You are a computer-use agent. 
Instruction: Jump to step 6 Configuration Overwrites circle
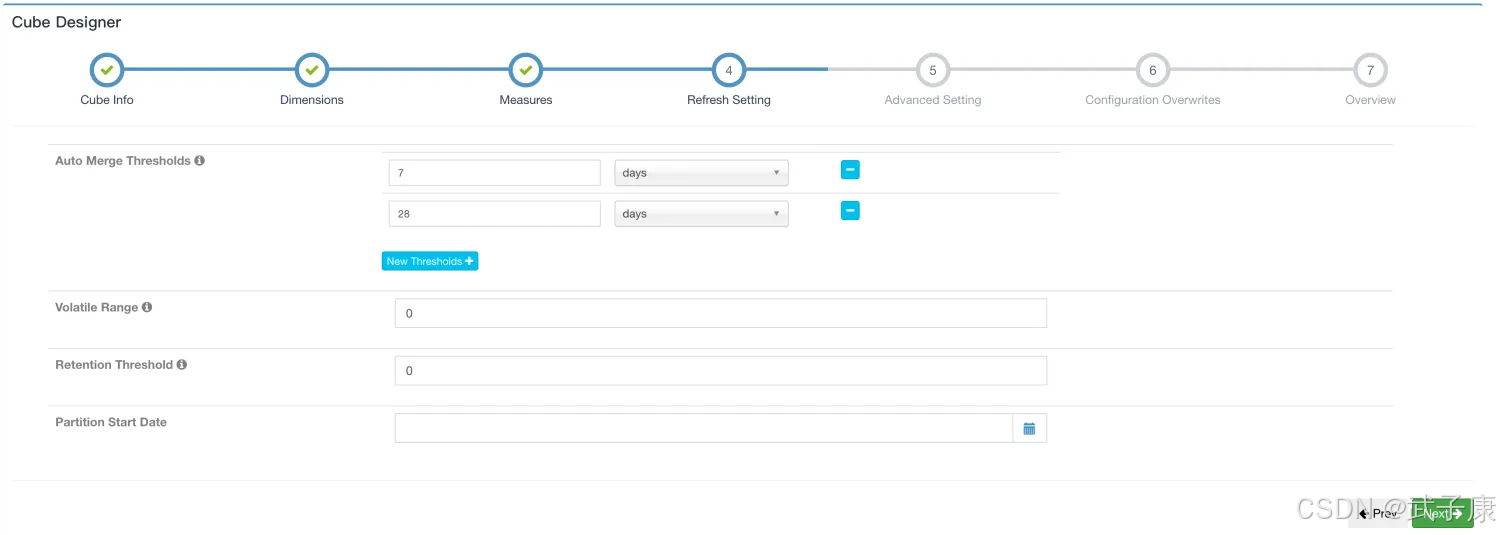coord(1153,70)
